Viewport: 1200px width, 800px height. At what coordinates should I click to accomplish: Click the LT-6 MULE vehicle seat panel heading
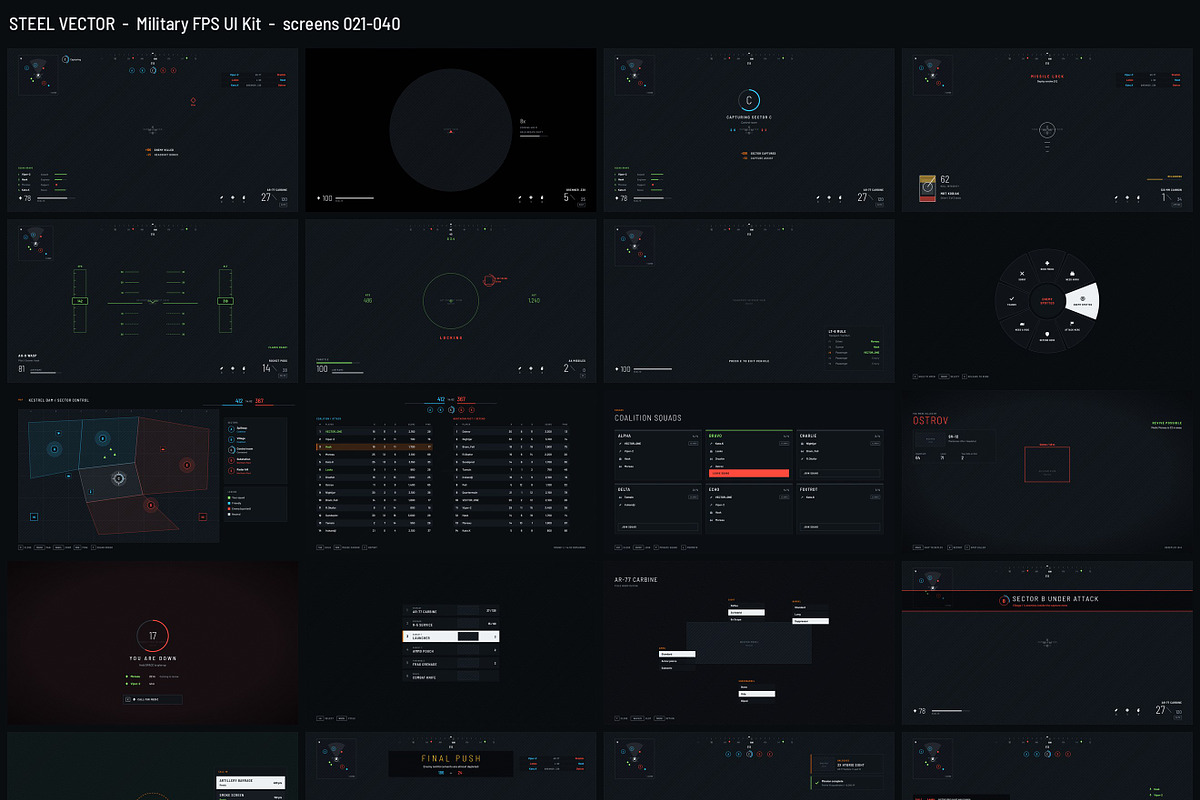click(x=837, y=331)
